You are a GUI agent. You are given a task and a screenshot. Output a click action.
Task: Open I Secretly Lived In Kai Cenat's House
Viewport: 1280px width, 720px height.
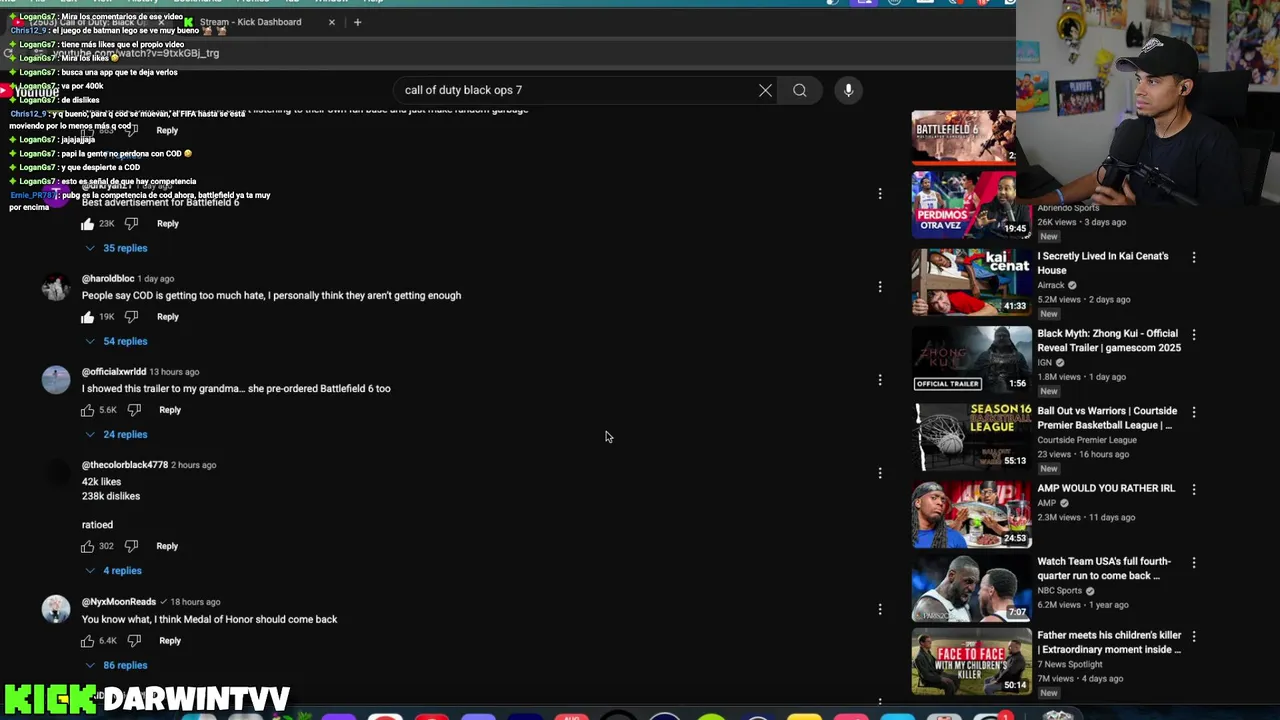[x=1103, y=263]
